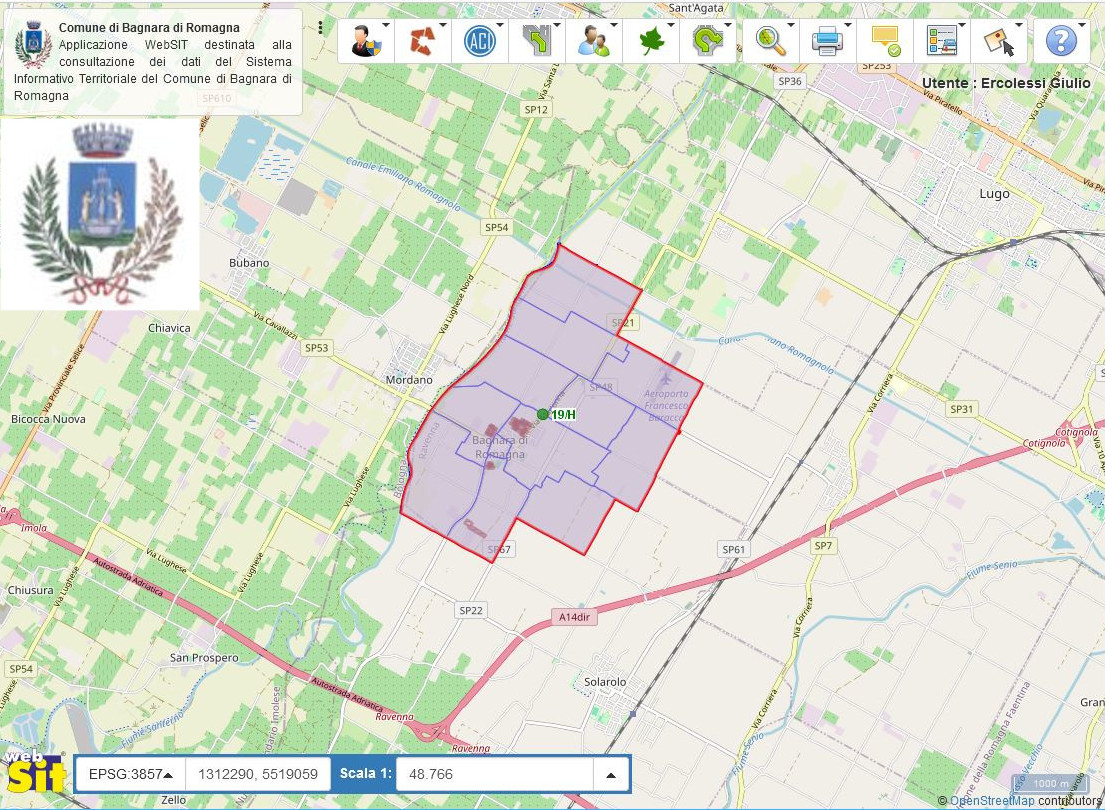Screen dimensions: 1105x810
Task: Click the small municipality crest in the header
Action: [x=33, y=44]
